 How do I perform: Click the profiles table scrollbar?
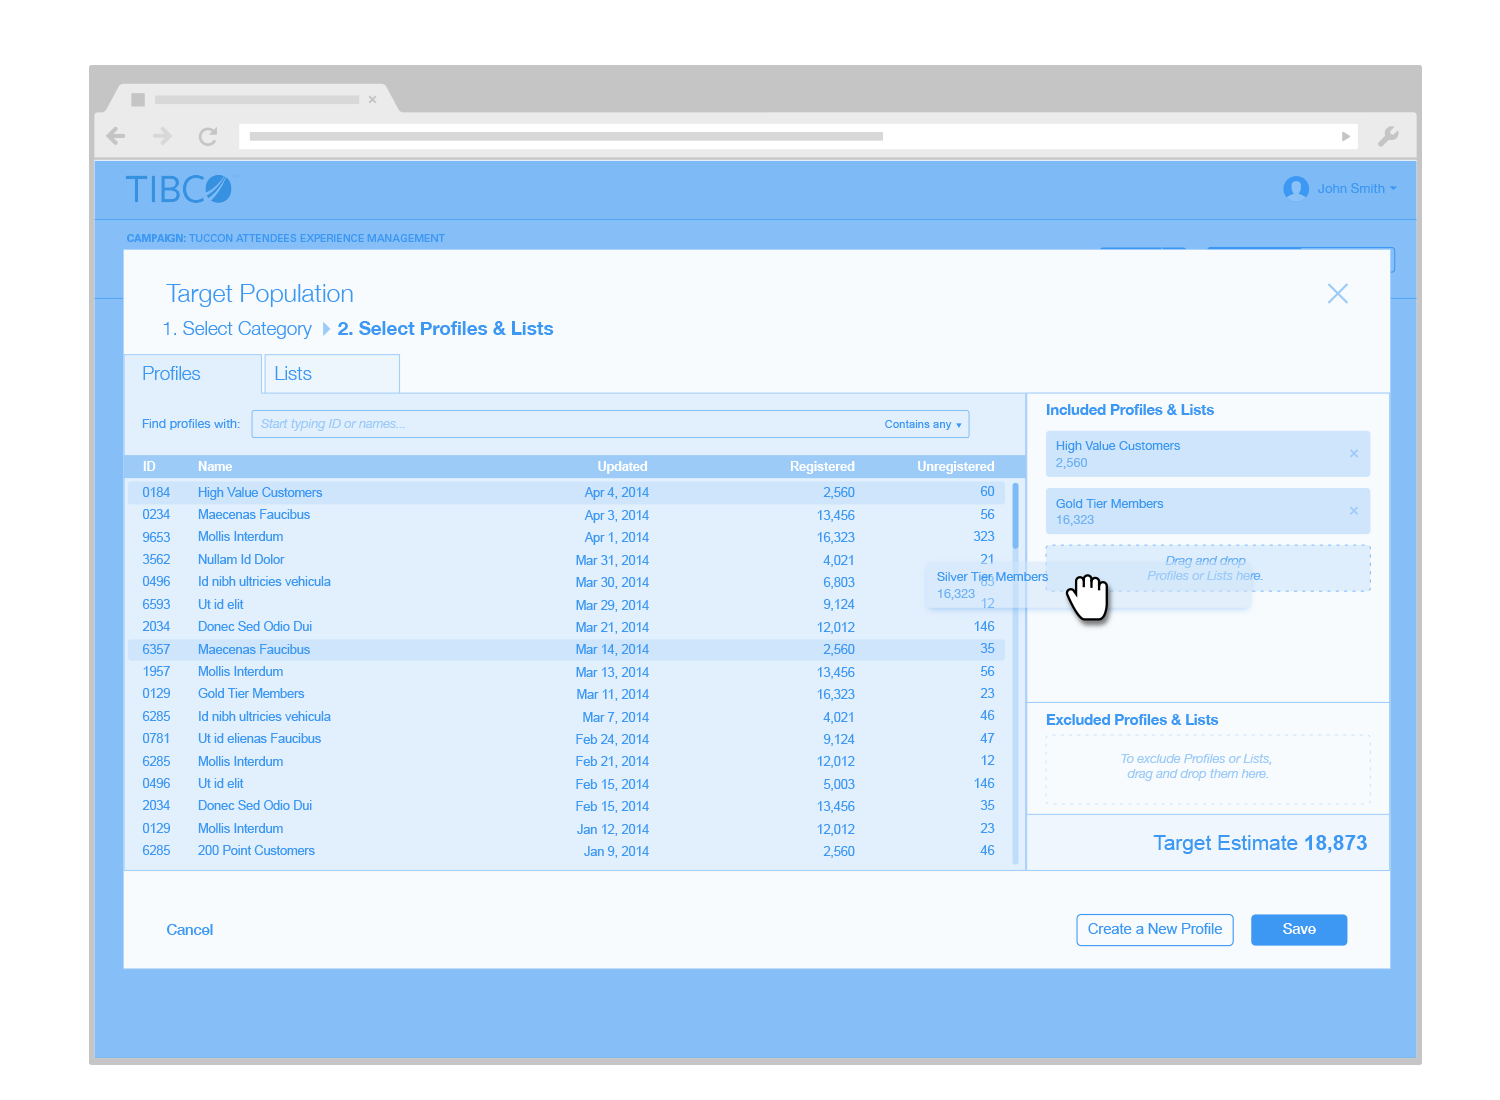click(x=1015, y=516)
